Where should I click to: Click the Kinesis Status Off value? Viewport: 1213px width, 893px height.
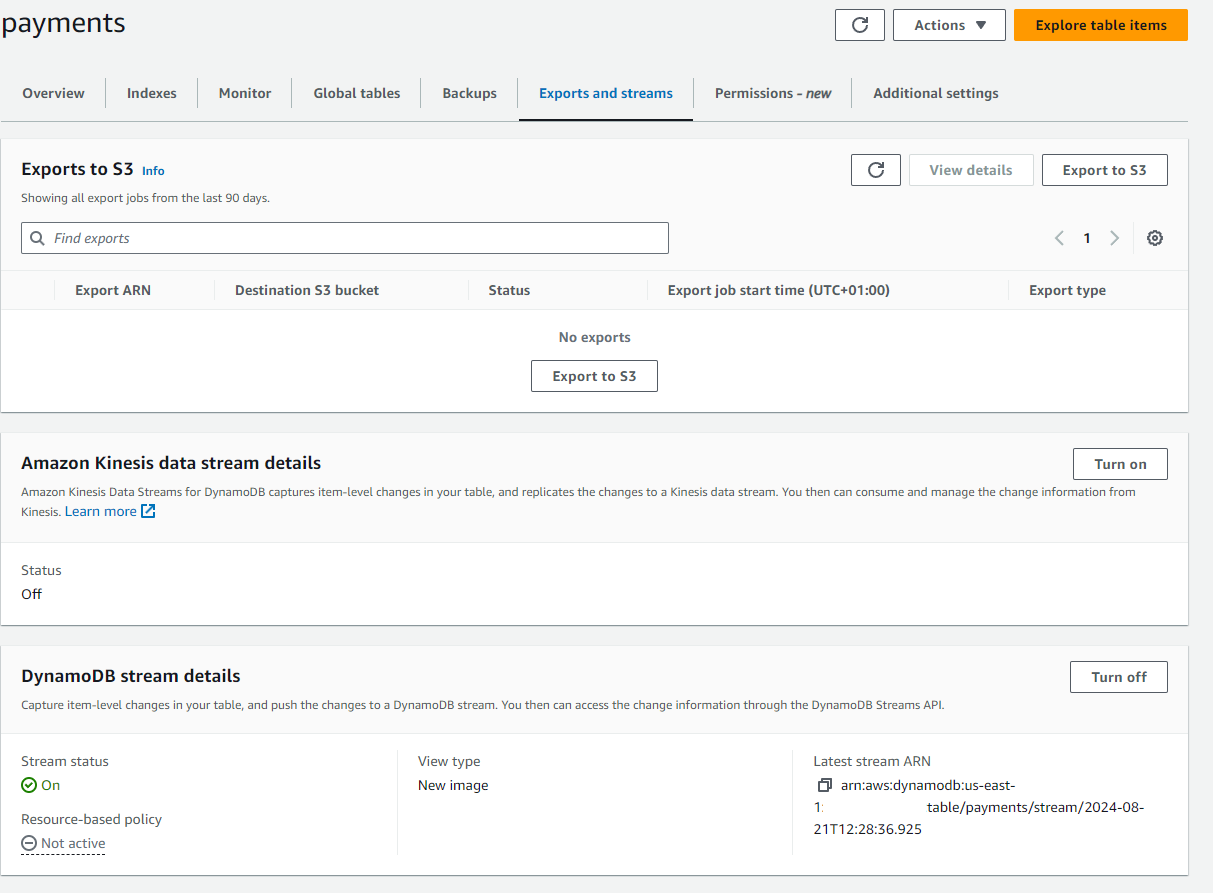coord(32,594)
